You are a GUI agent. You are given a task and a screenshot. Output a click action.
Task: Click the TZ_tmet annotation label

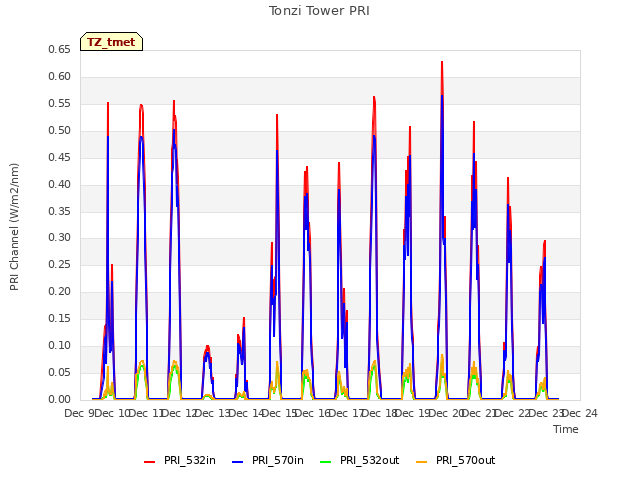pyautogui.click(x=111, y=42)
